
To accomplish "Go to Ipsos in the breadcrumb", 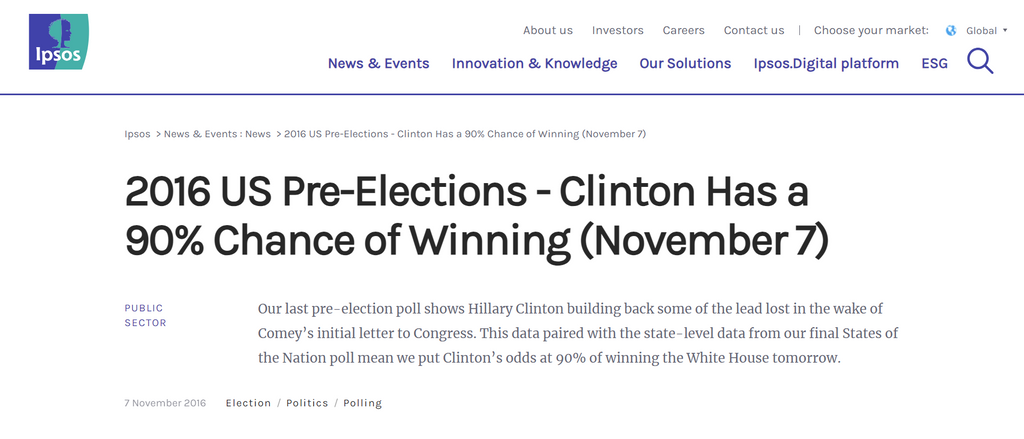I will coord(138,134).
